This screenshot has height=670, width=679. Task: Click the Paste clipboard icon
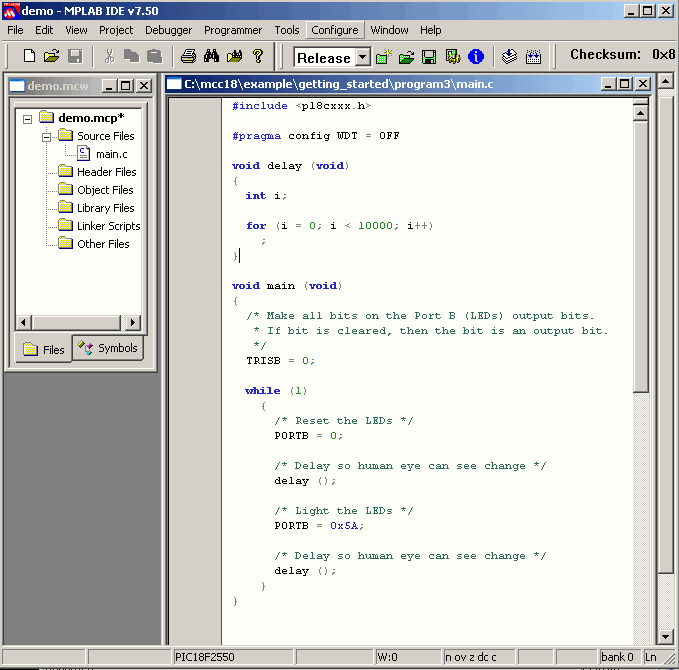(154, 56)
